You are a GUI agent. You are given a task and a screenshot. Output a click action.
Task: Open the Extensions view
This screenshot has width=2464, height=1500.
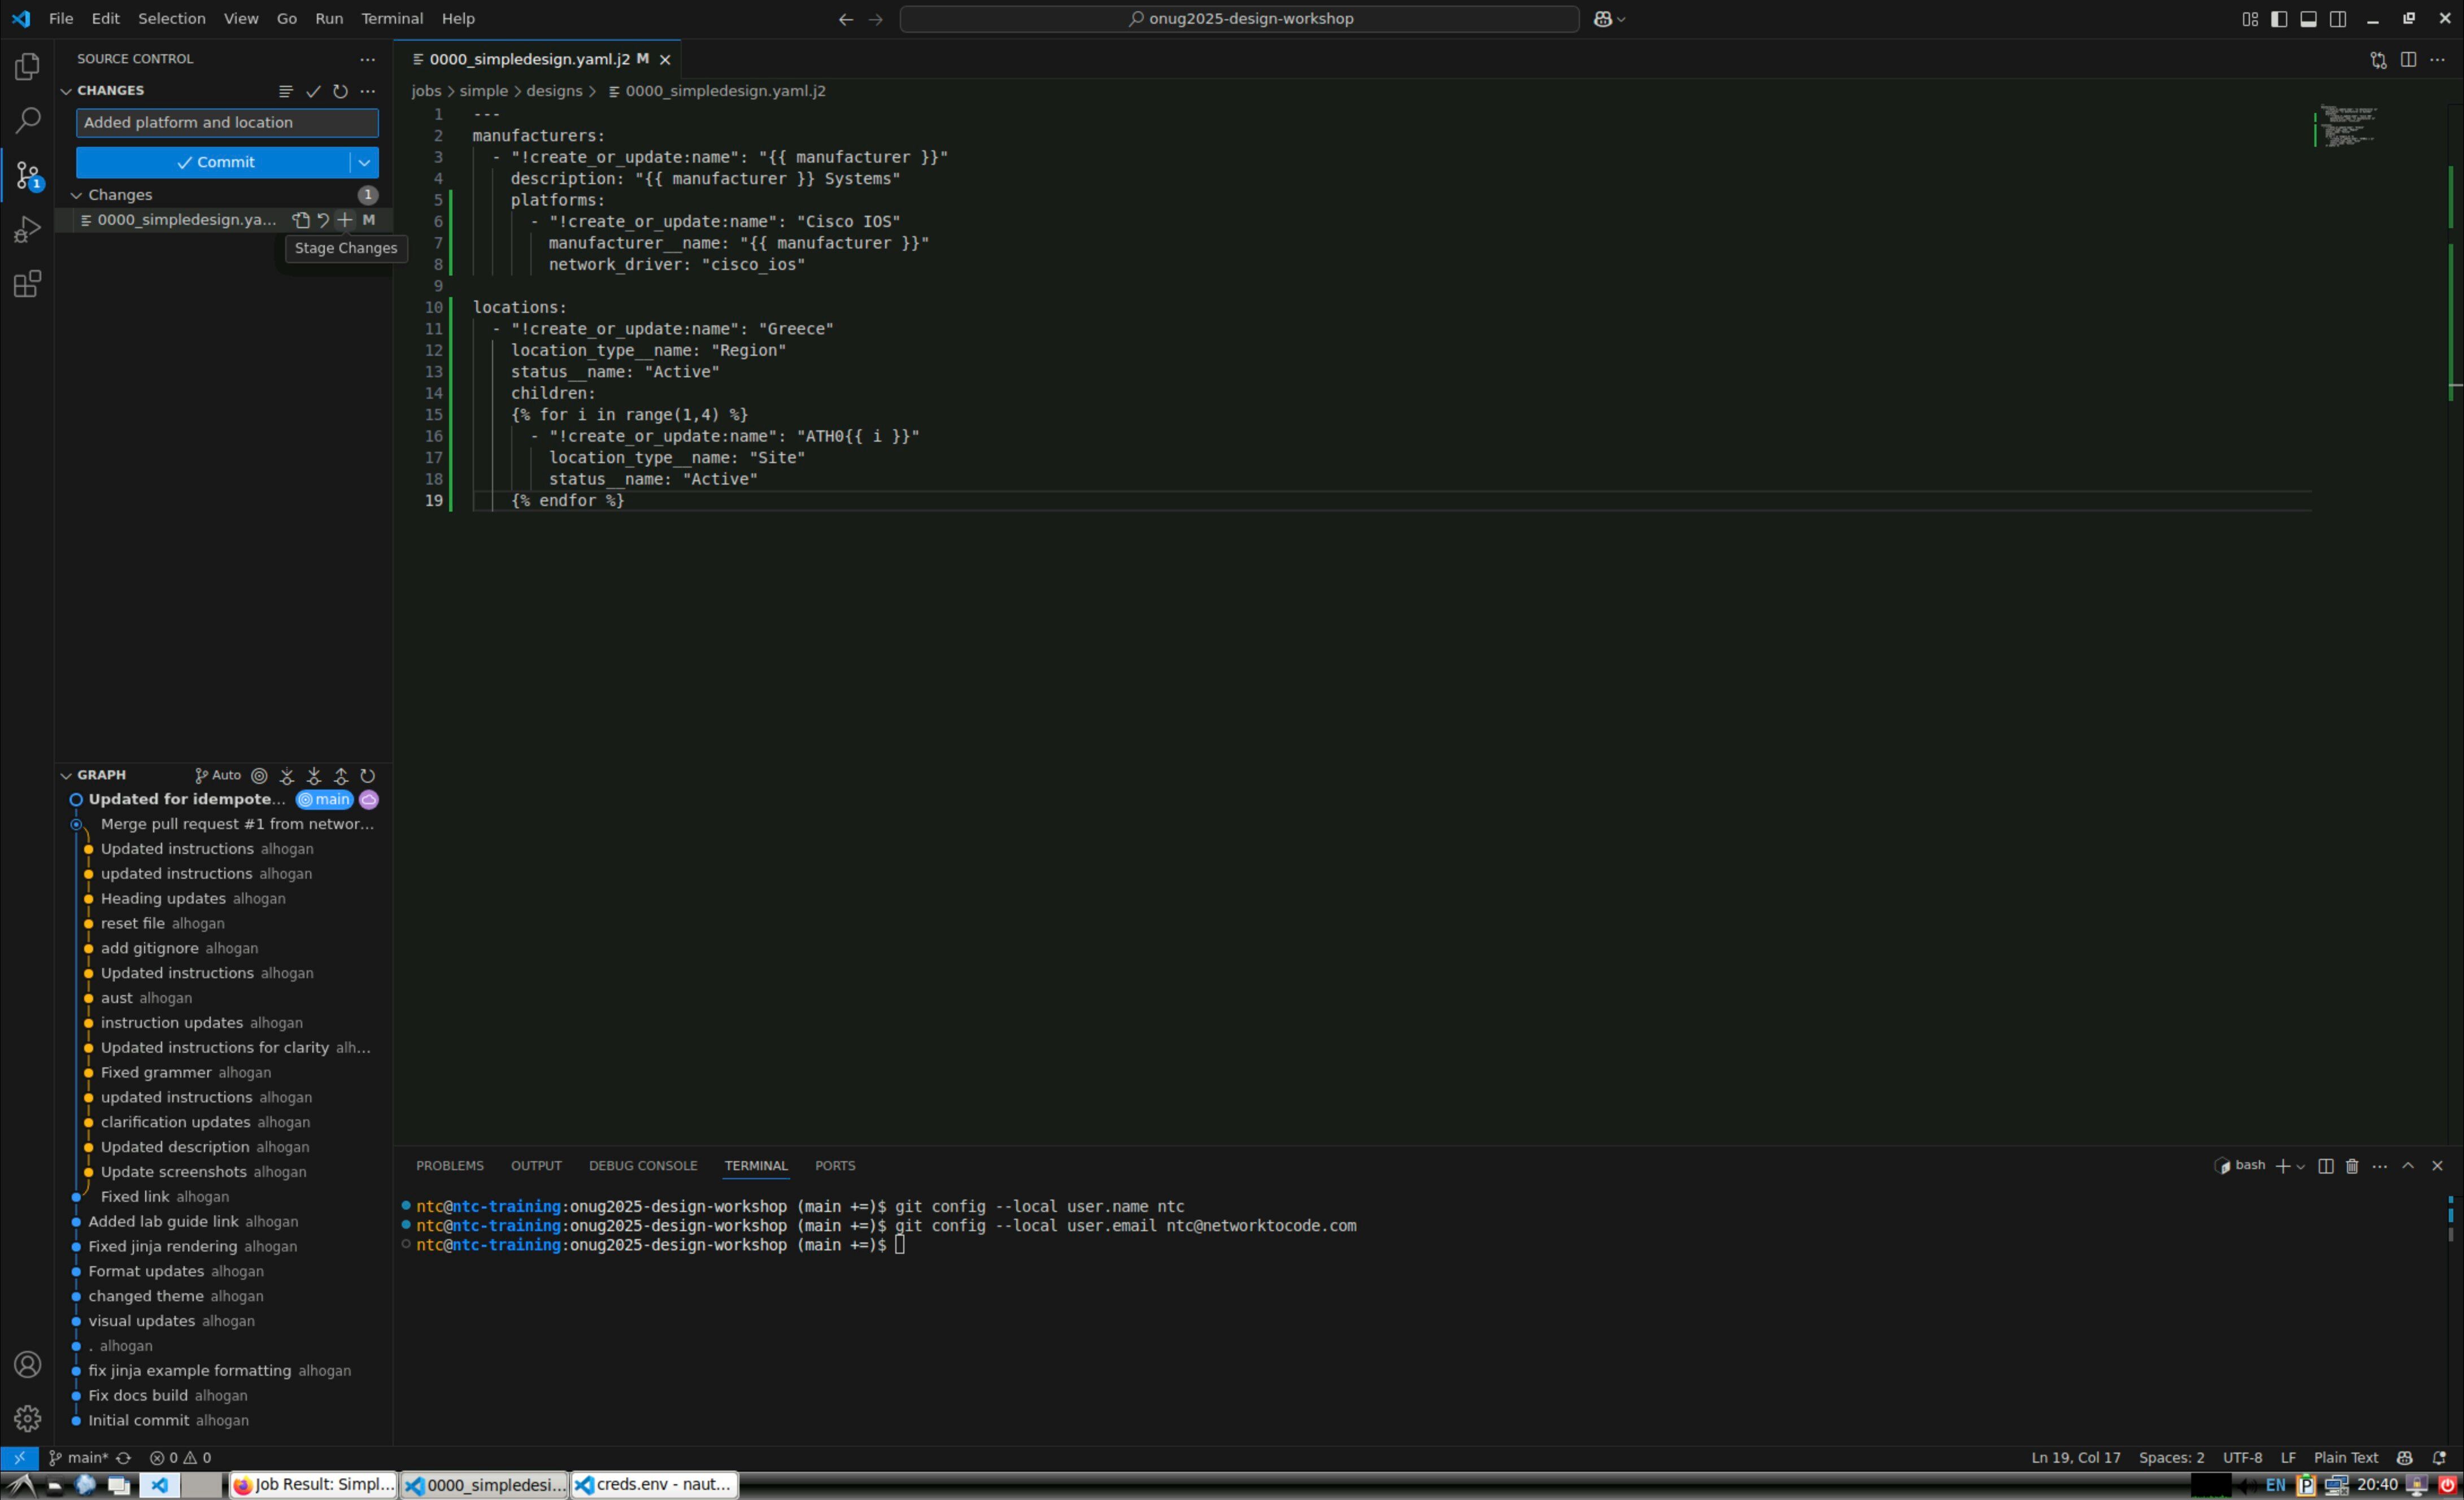[x=27, y=285]
